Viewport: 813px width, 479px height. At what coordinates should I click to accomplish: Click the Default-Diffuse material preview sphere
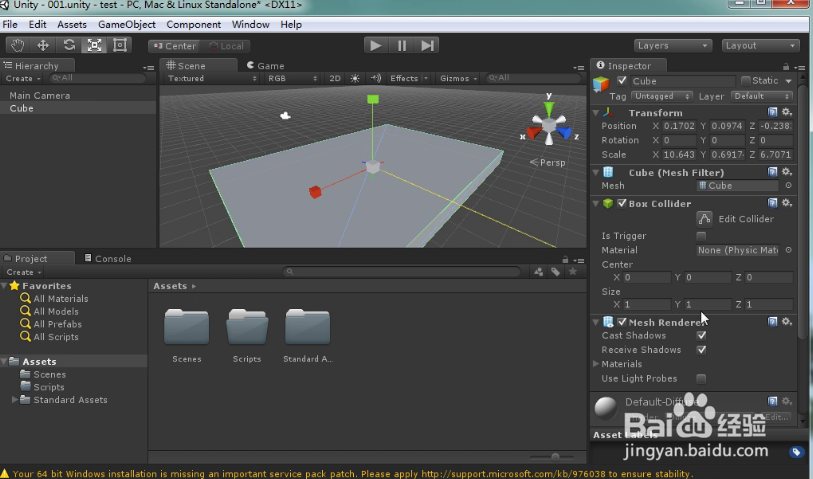[606, 407]
